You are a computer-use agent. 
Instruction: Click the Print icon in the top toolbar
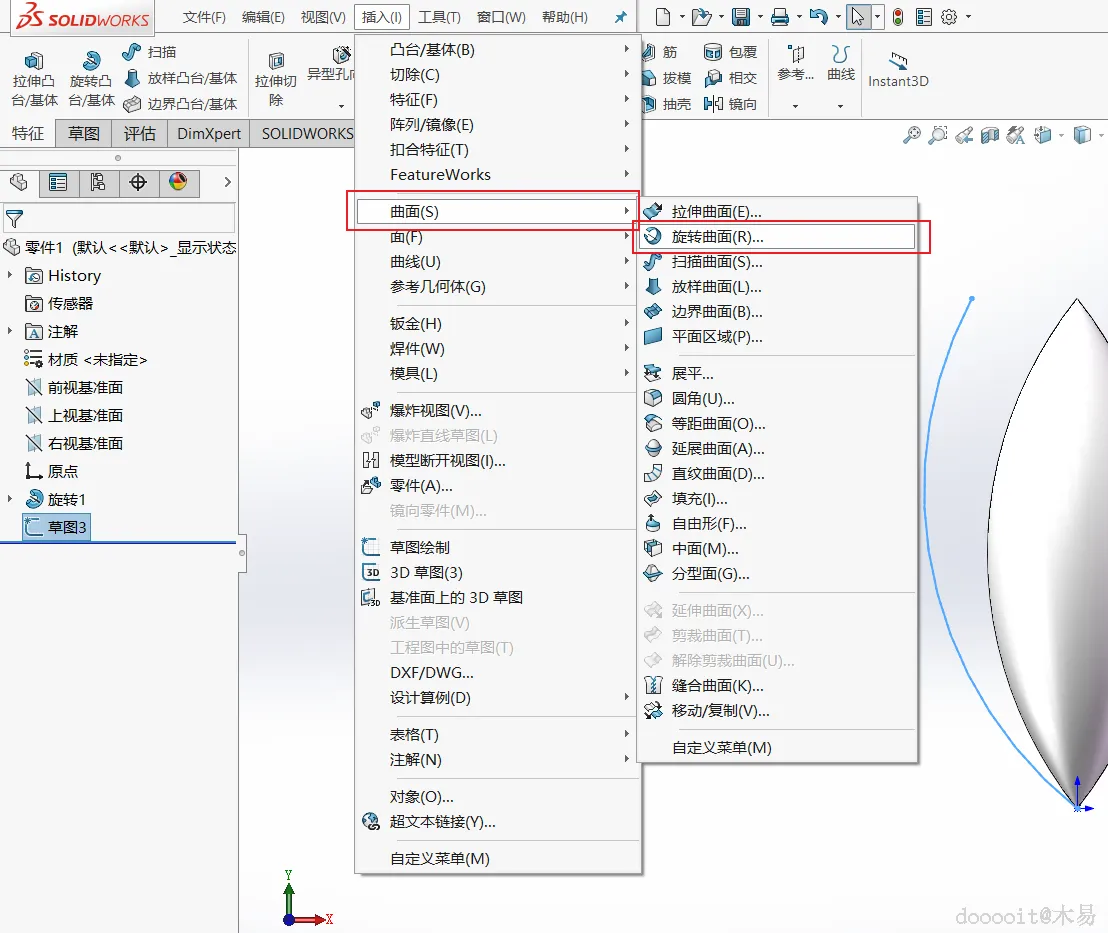point(779,17)
